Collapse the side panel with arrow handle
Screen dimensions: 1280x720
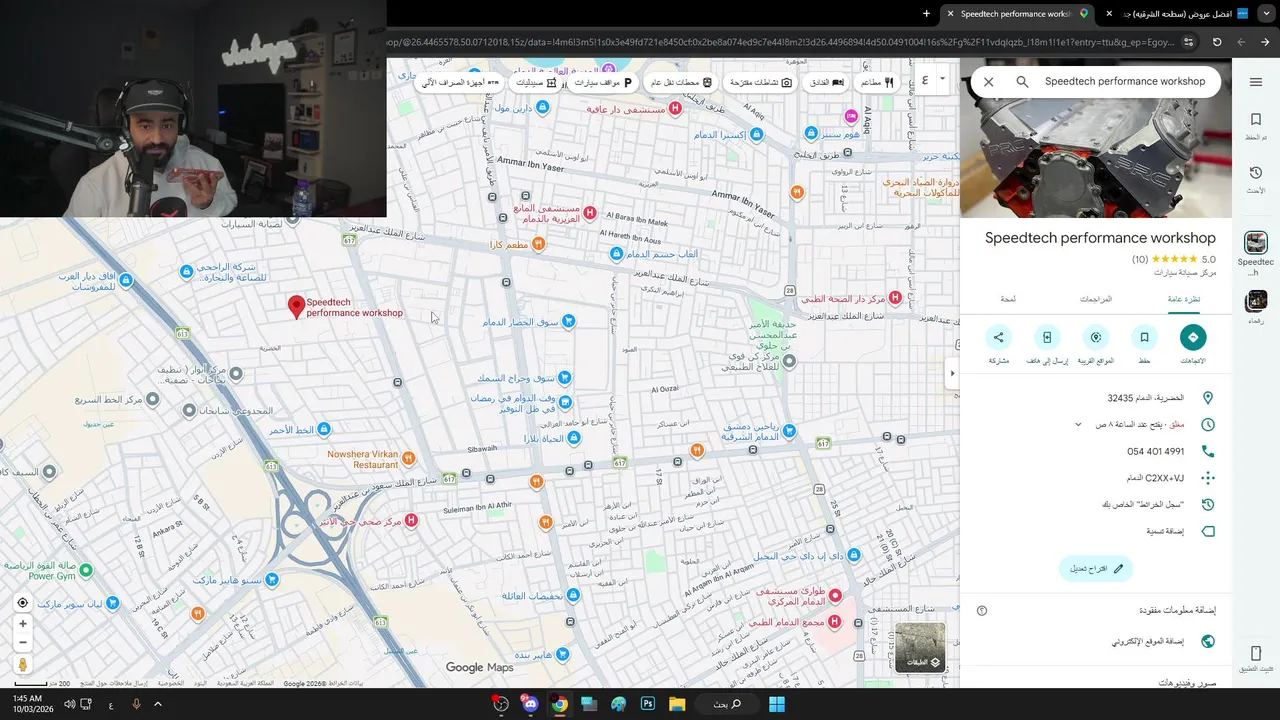pos(952,373)
